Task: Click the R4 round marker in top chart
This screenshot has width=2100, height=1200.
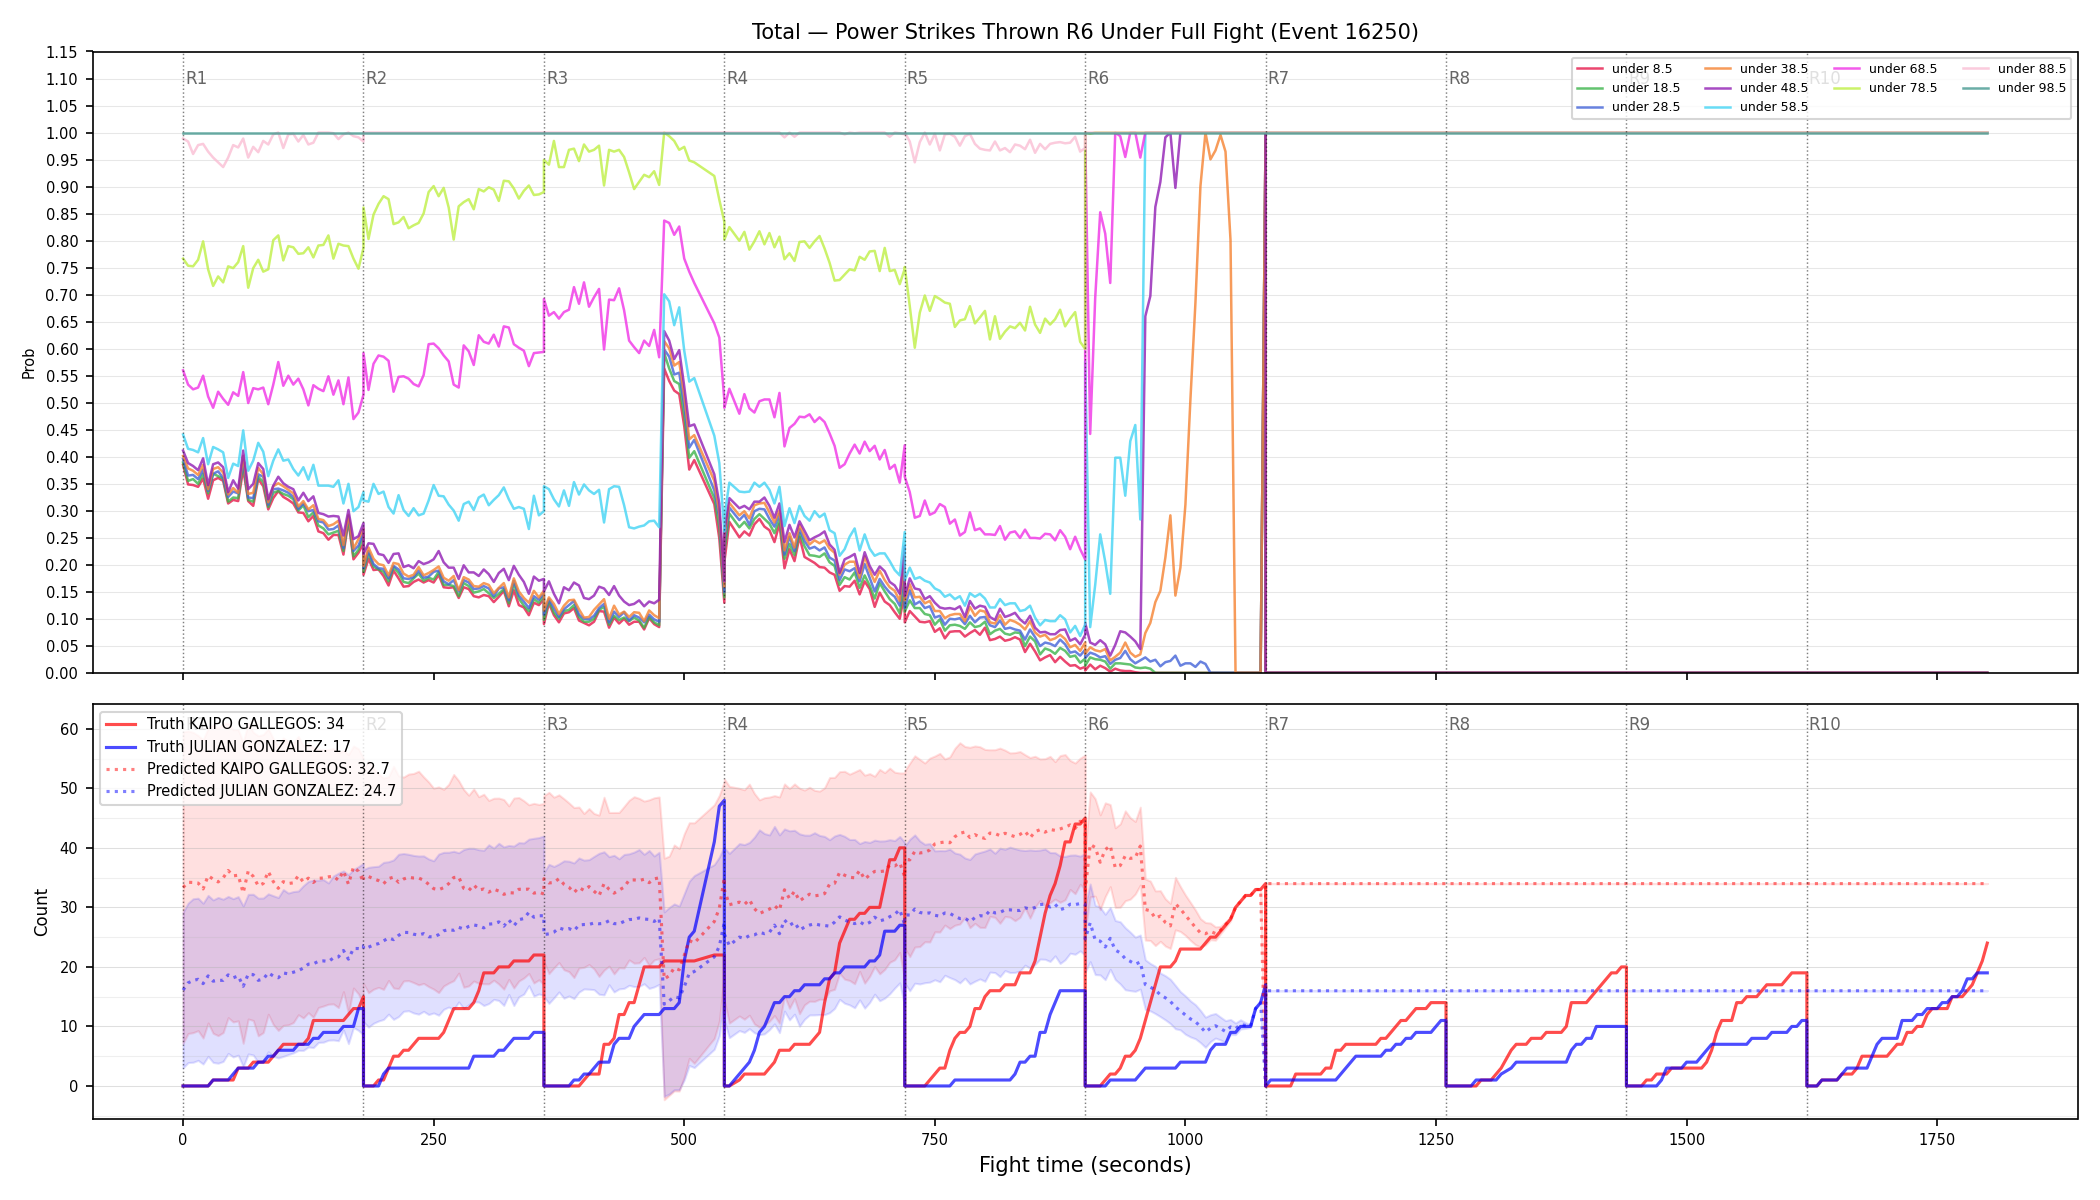Action: pyautogui.click(x=737, y=78)
